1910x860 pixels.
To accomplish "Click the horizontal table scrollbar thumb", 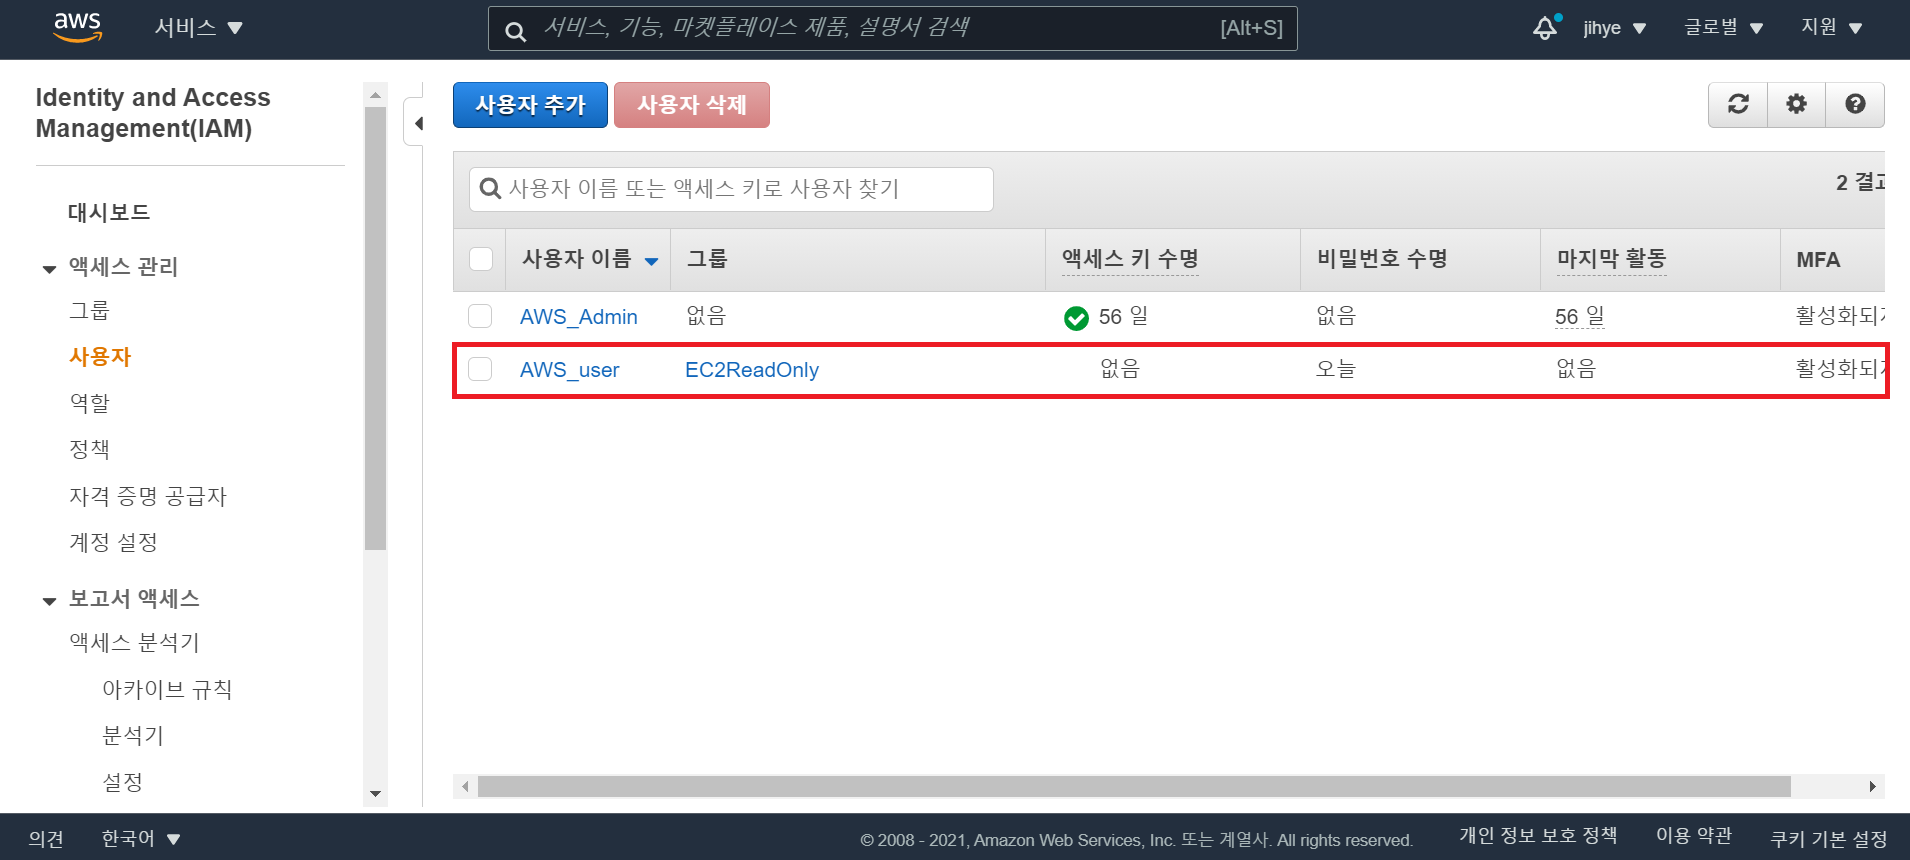I will coord(1134,787).
